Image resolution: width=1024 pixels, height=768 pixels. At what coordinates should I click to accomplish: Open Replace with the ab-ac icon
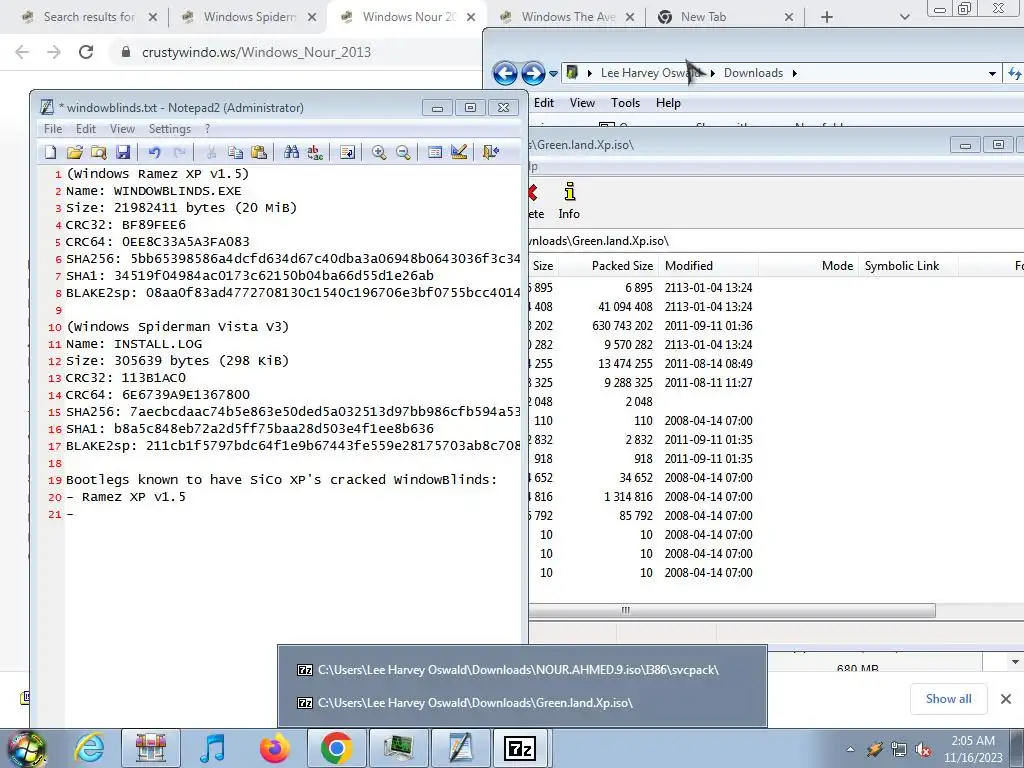(315, 152)
